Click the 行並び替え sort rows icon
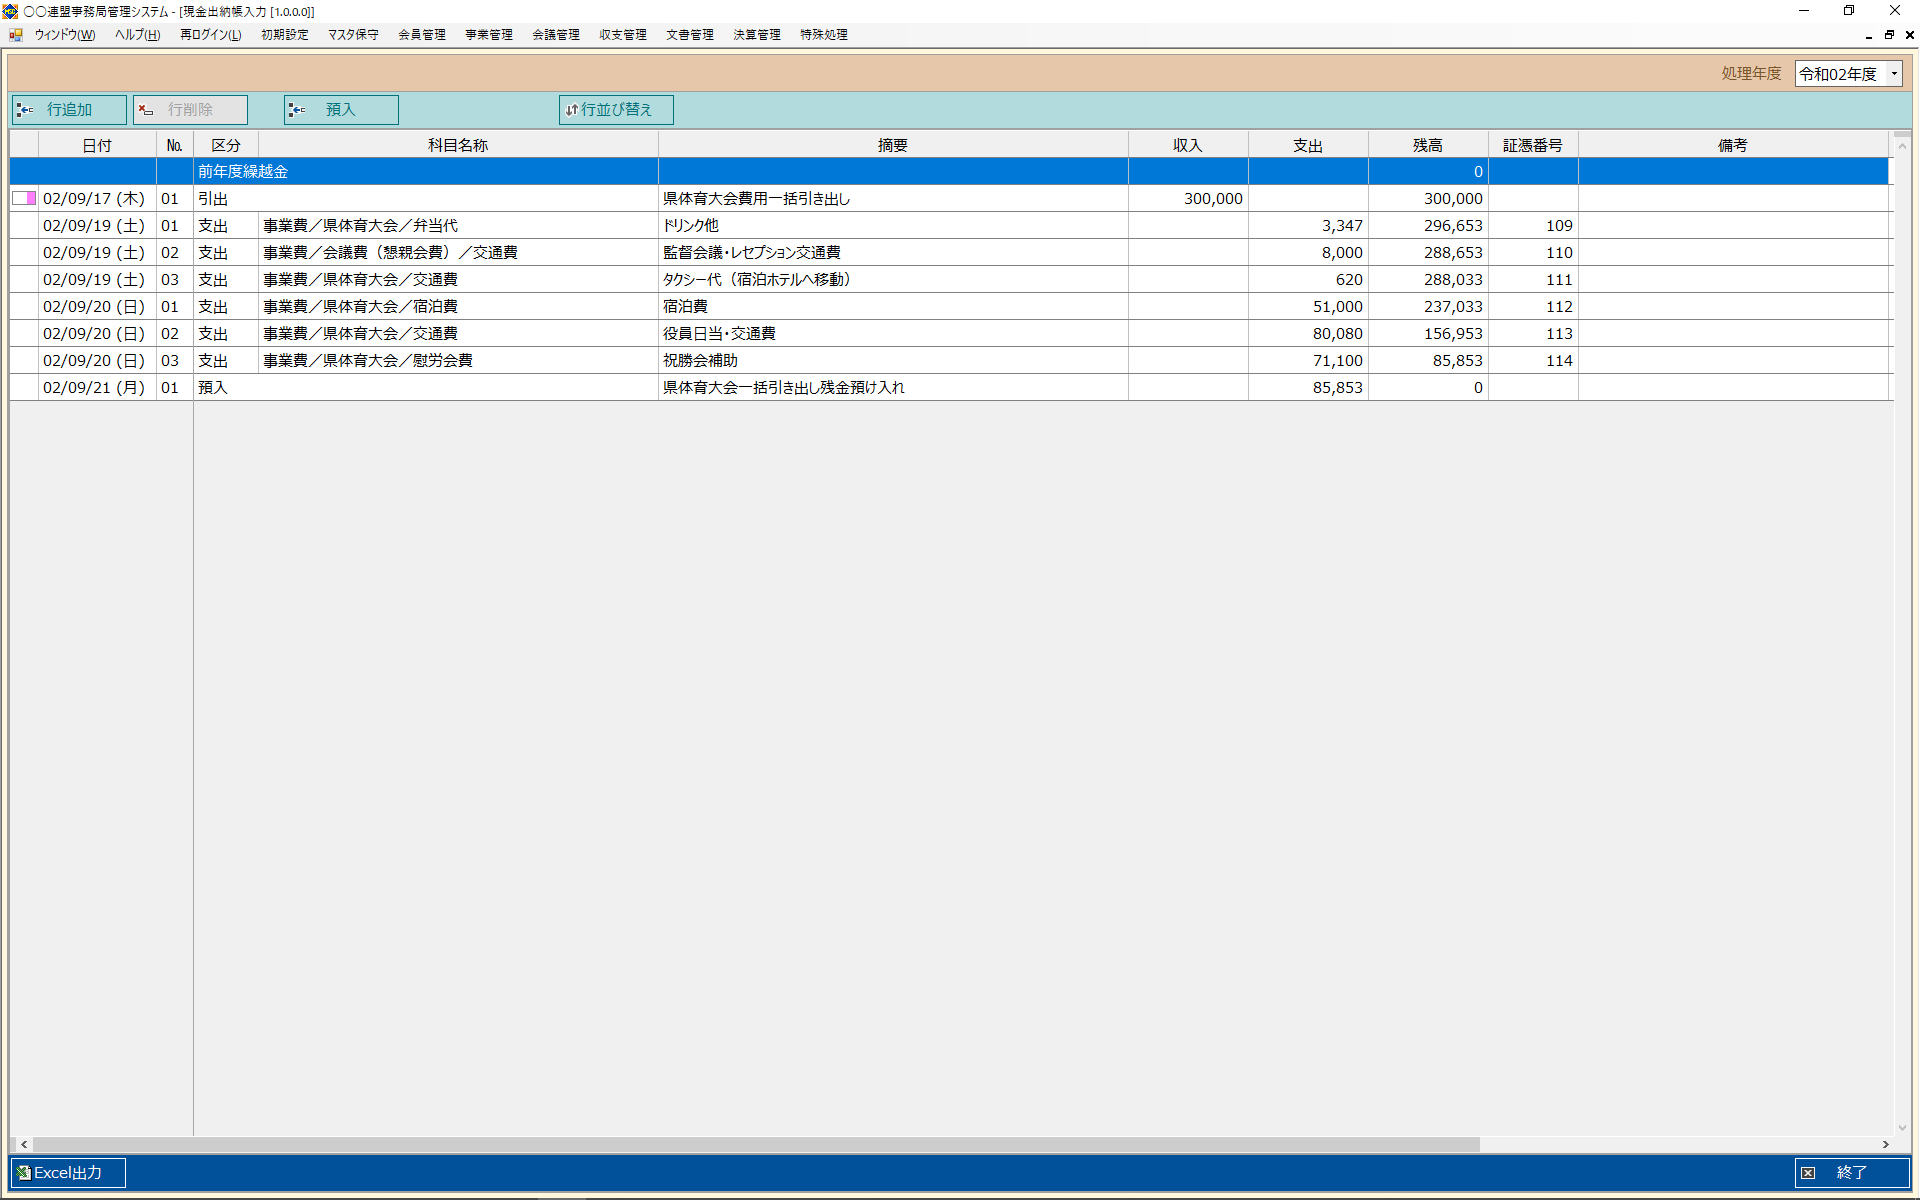The width and height of the screenshot is (1920, 1200). coord(572,110)
